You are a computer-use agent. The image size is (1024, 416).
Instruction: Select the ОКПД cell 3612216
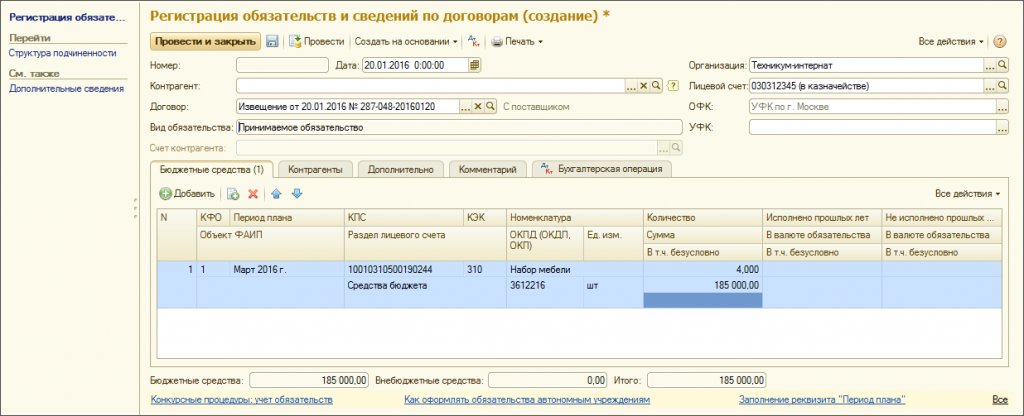tap(545, 285)
